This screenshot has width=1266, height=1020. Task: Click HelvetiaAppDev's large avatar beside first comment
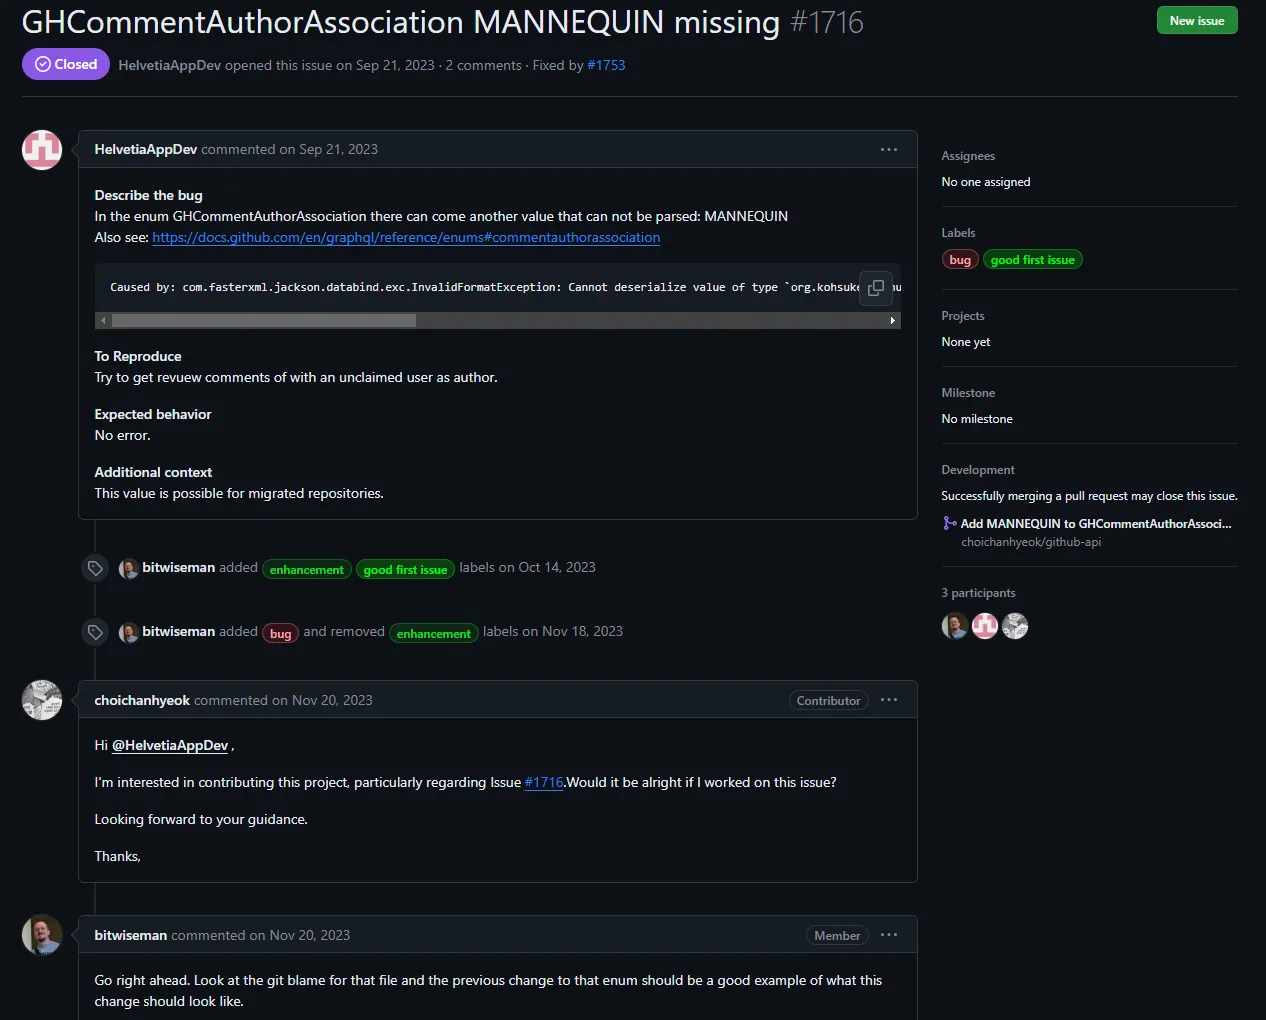click(42, 150)
